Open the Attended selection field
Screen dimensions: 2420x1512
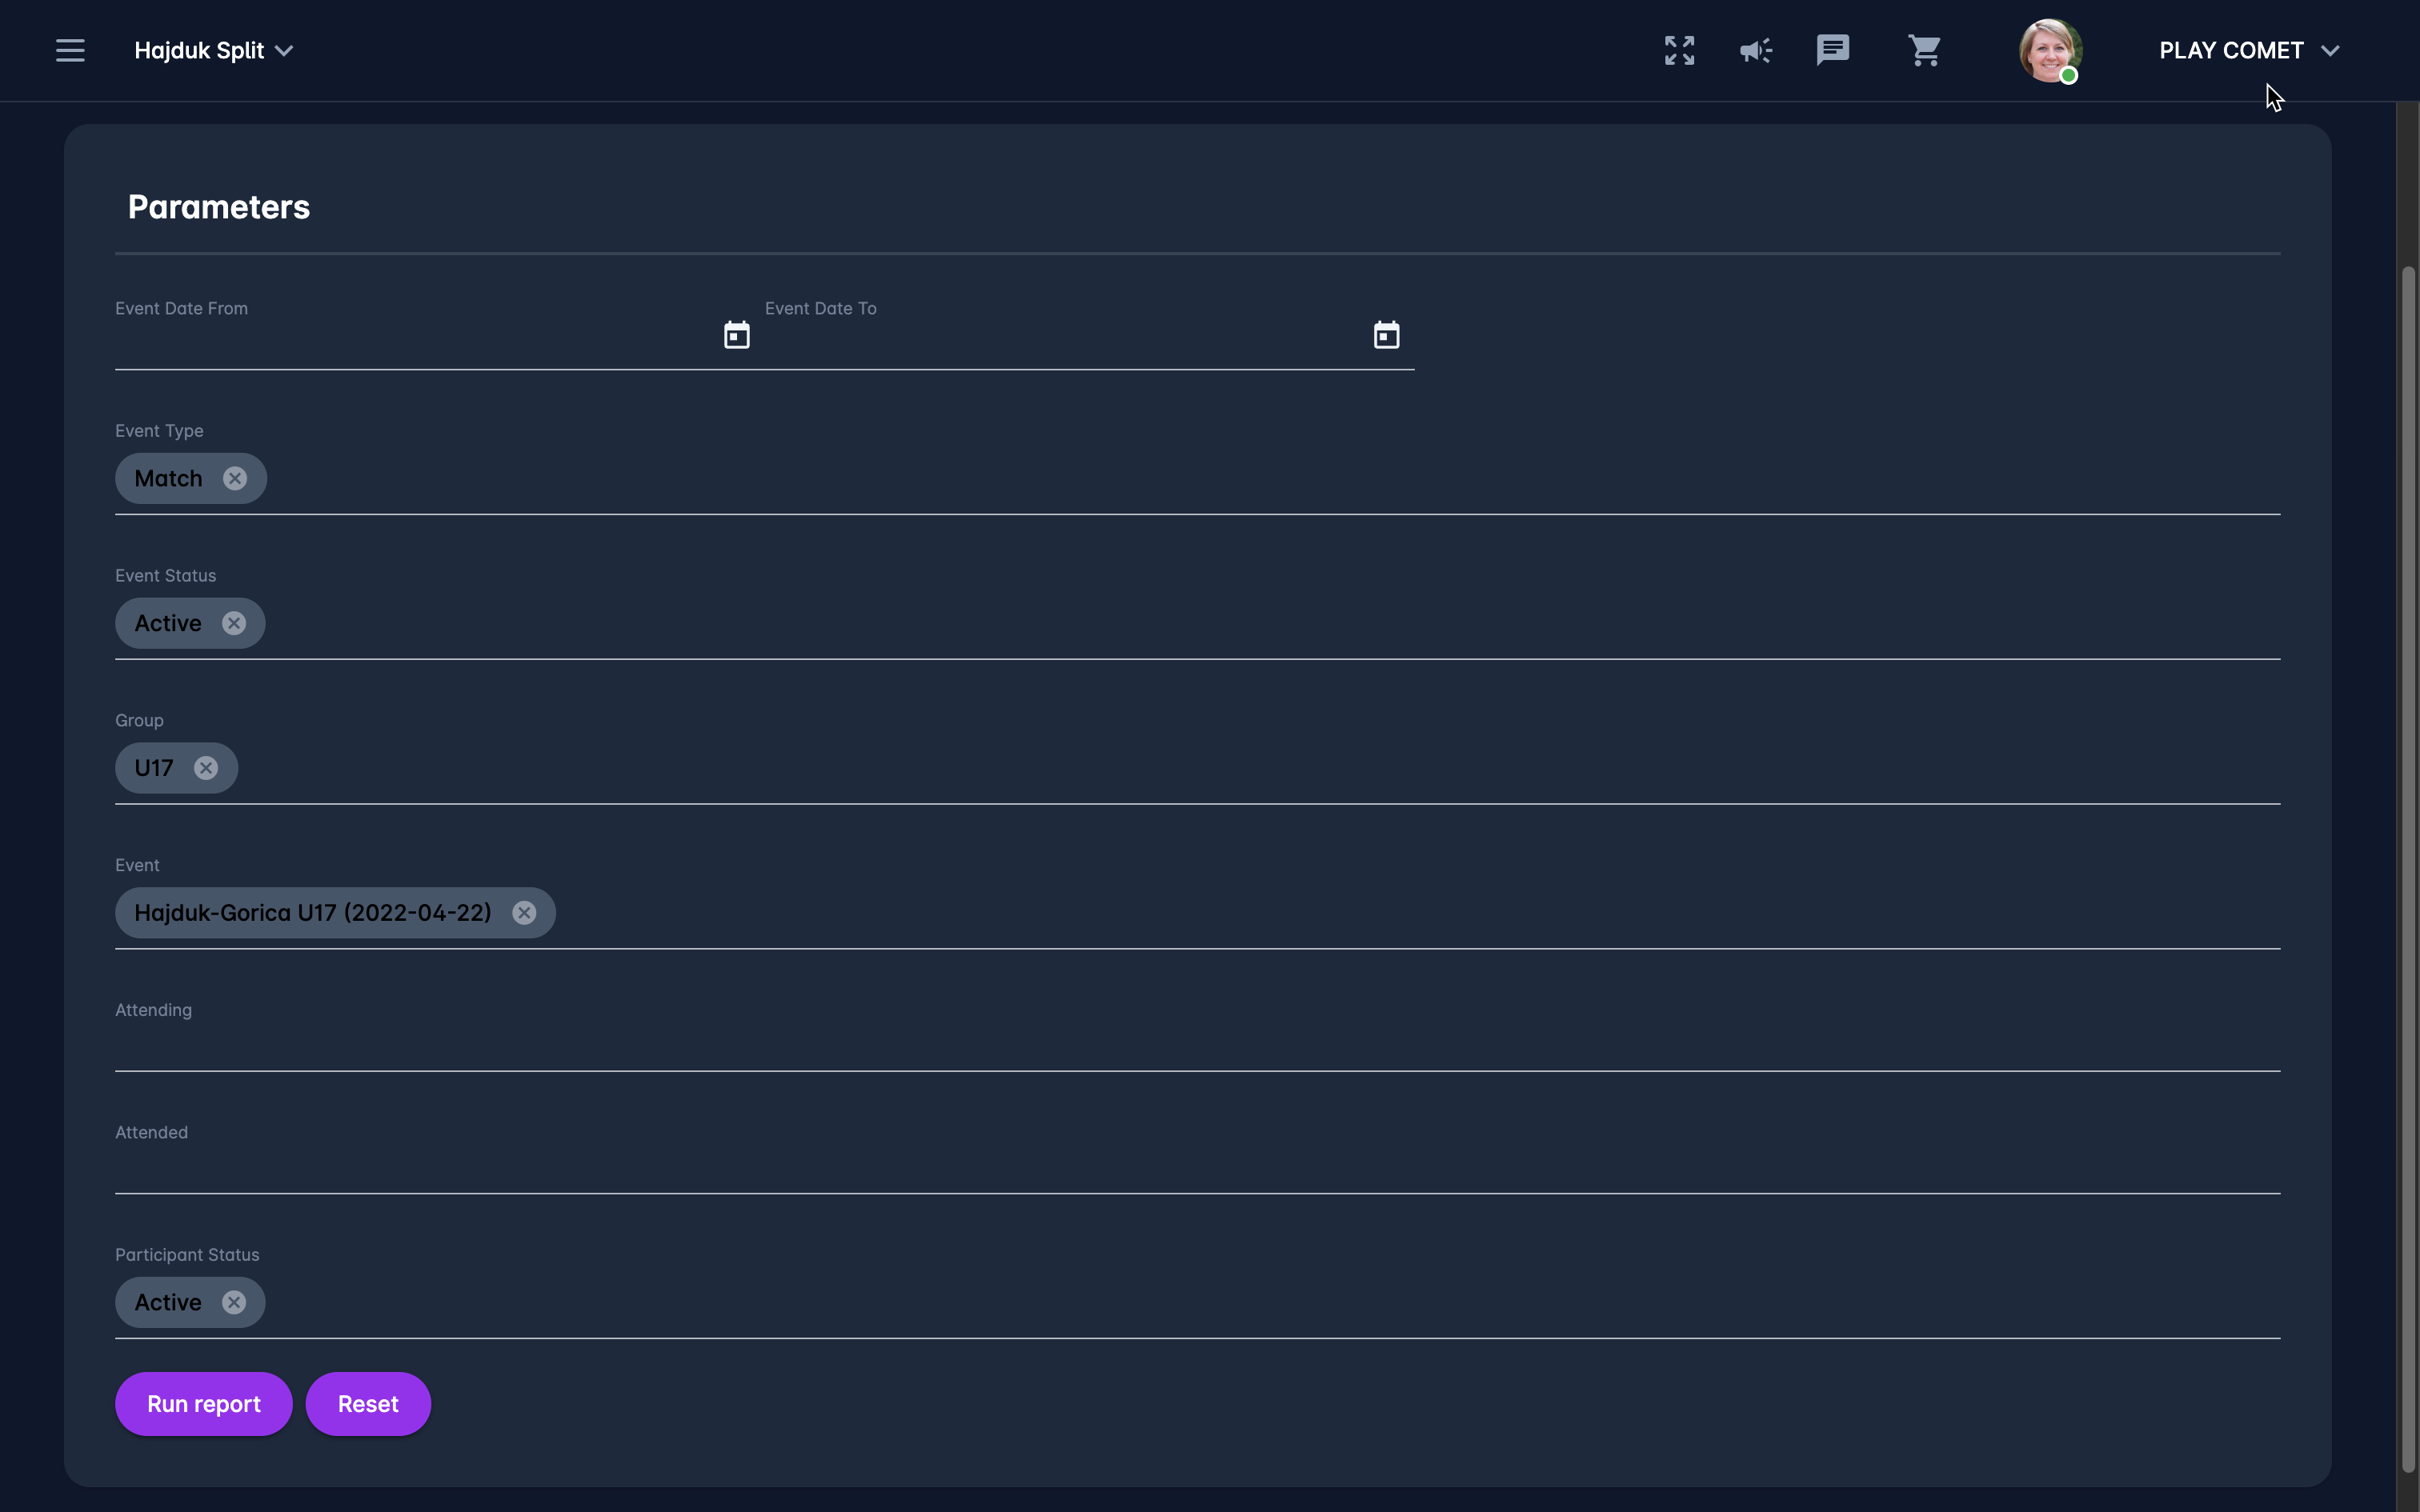(x=1196, y=1168)
